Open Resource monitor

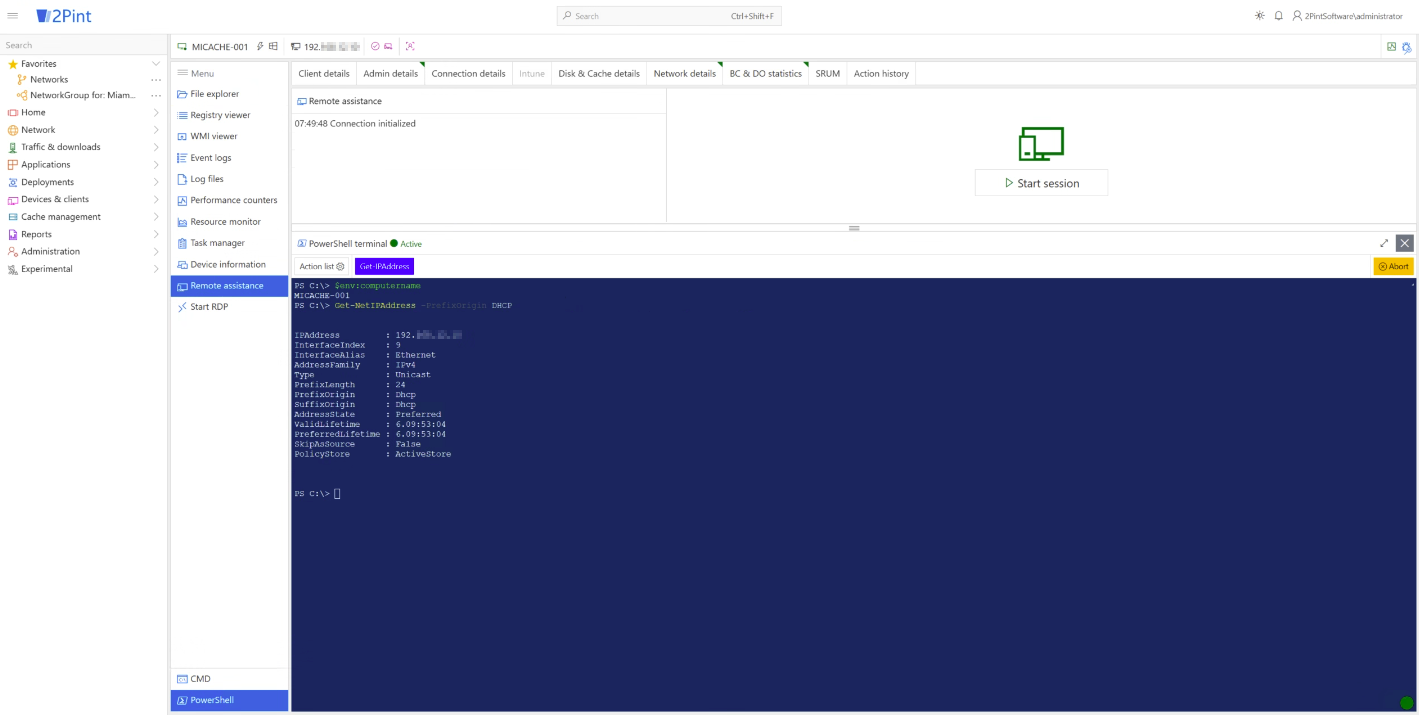click(229, 222)
